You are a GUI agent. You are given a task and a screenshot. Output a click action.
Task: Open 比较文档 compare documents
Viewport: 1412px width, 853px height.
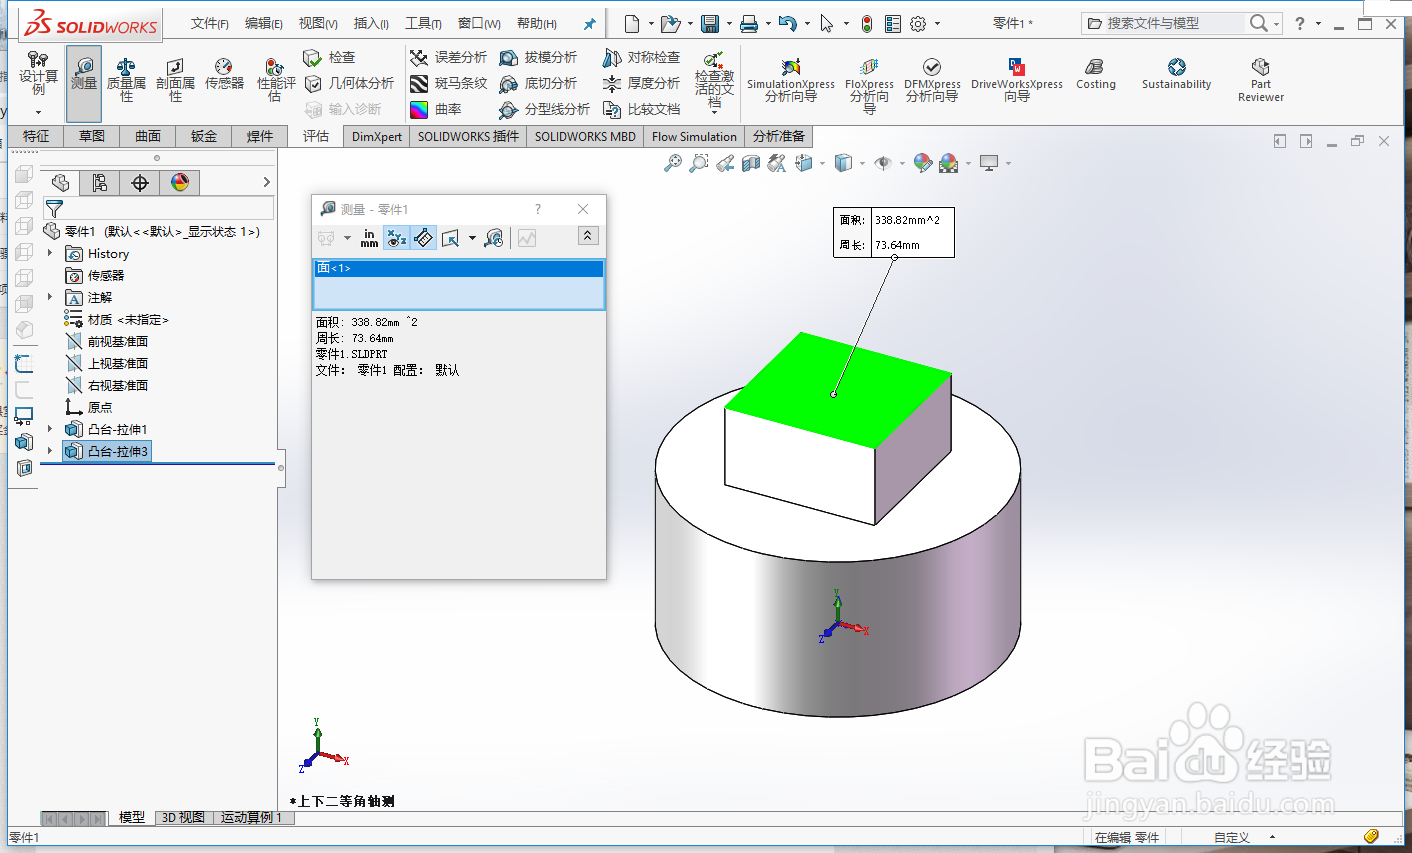pos(641,110)
